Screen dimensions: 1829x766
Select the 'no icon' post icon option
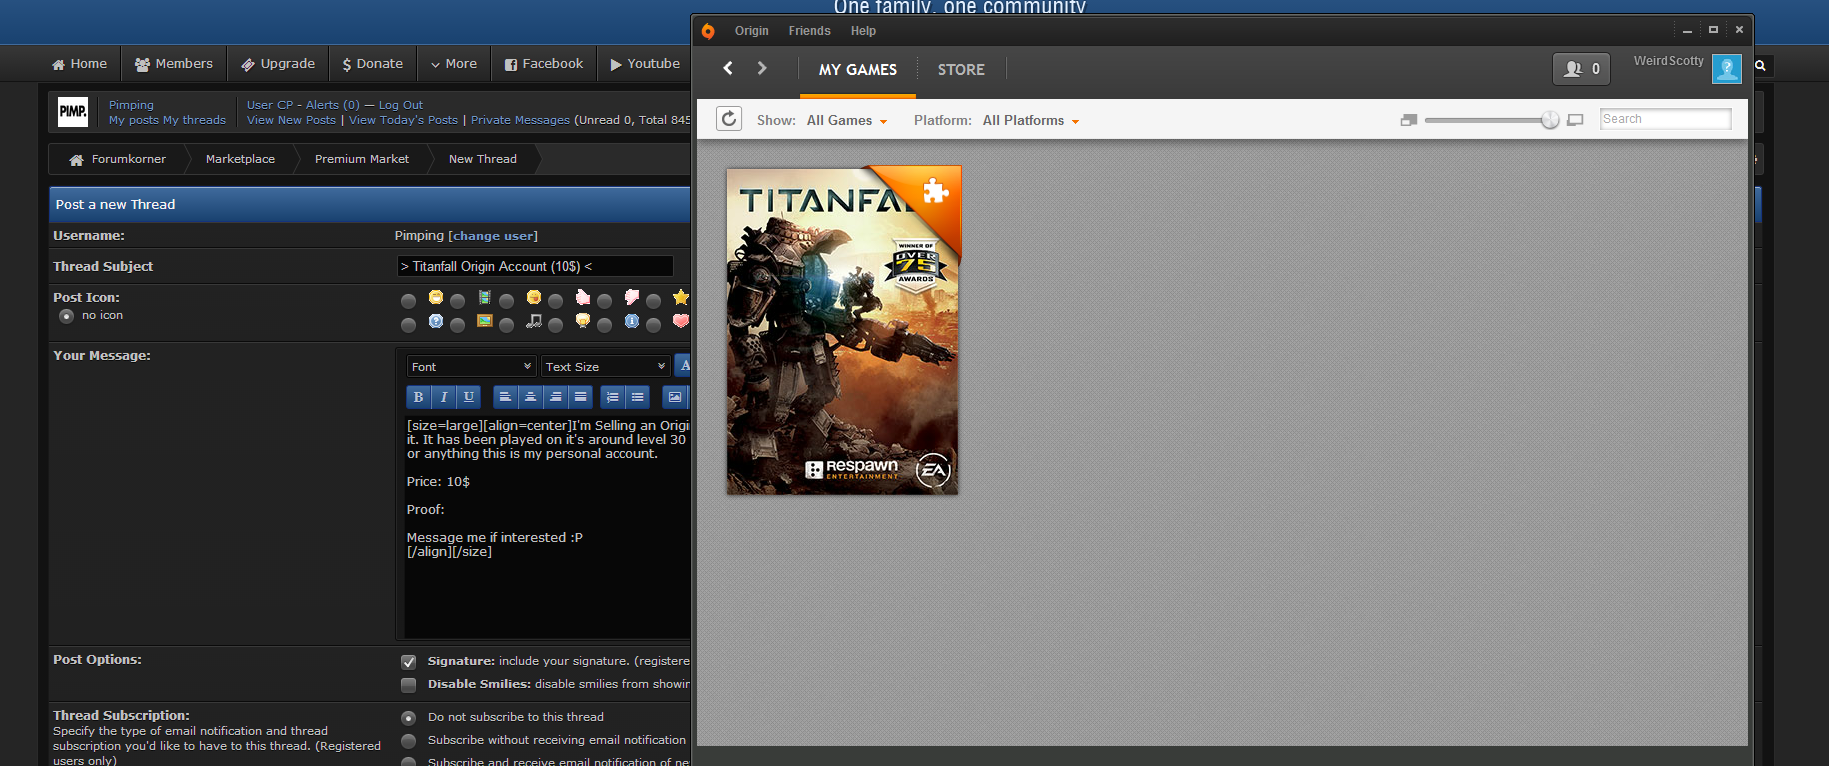(x=67, y=316)
